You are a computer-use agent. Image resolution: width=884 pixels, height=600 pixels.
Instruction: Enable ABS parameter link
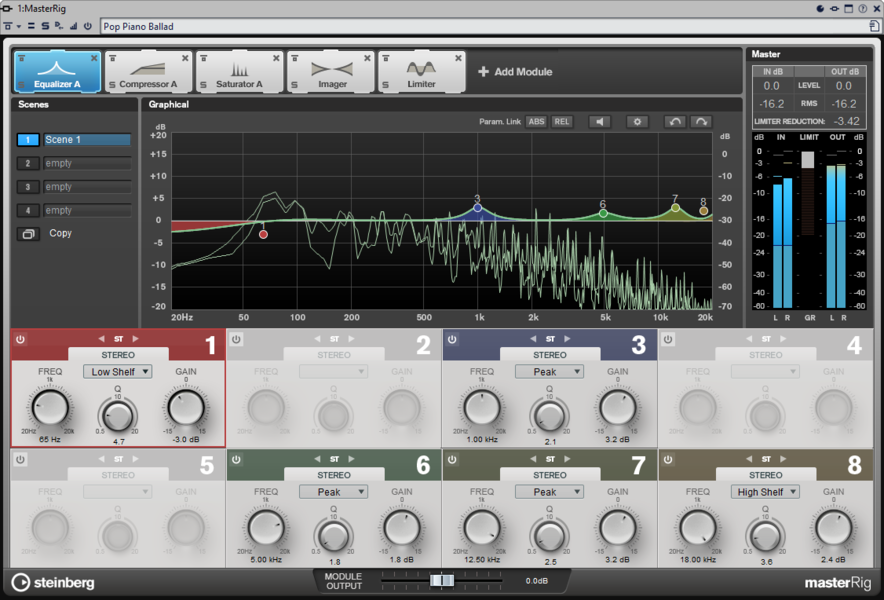pyautogui.click(x=536, y=122)
